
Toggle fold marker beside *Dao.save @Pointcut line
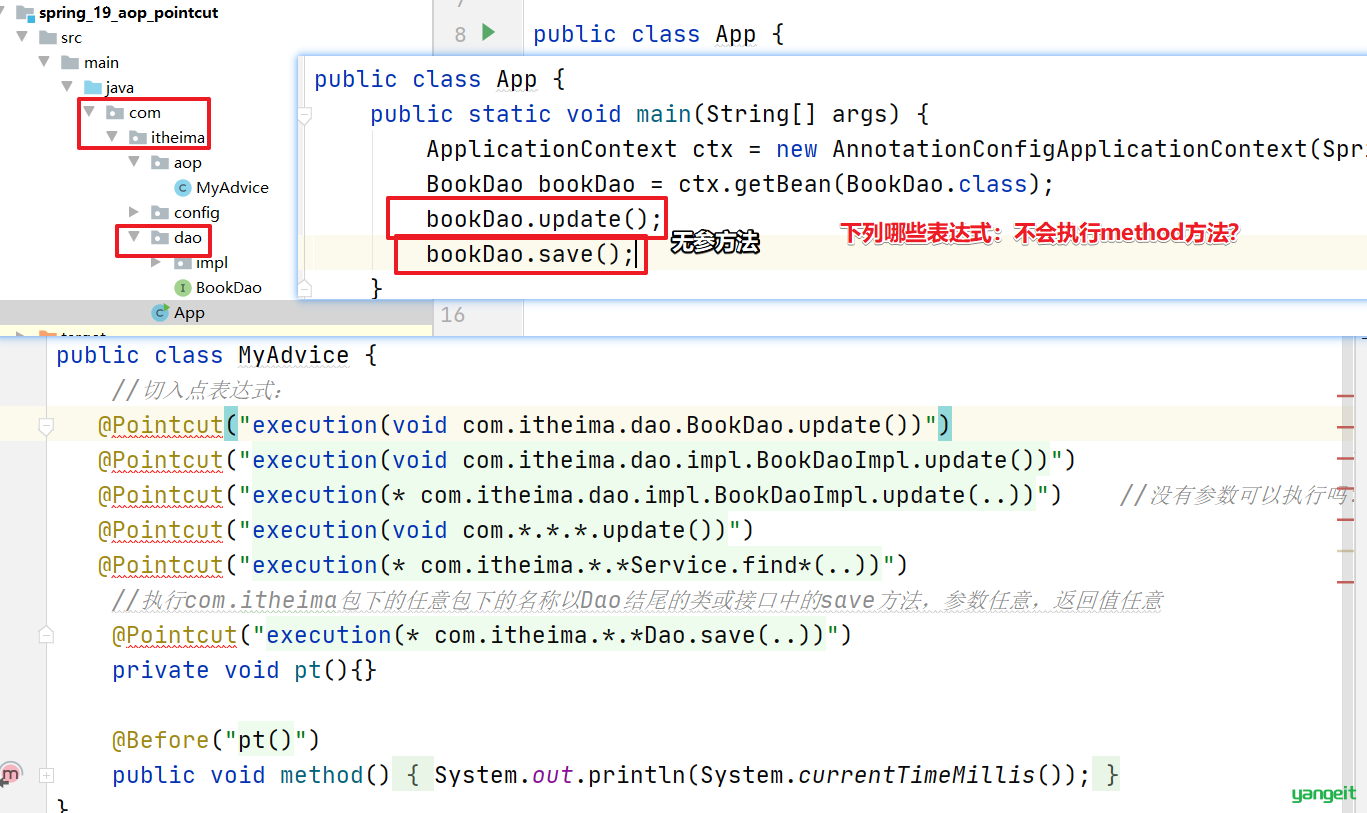point(45,634)
